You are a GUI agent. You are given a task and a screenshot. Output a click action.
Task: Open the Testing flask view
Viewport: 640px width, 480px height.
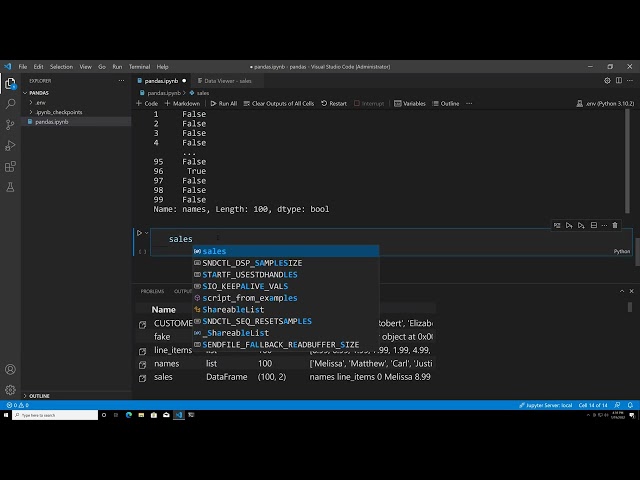click(10, 187)
